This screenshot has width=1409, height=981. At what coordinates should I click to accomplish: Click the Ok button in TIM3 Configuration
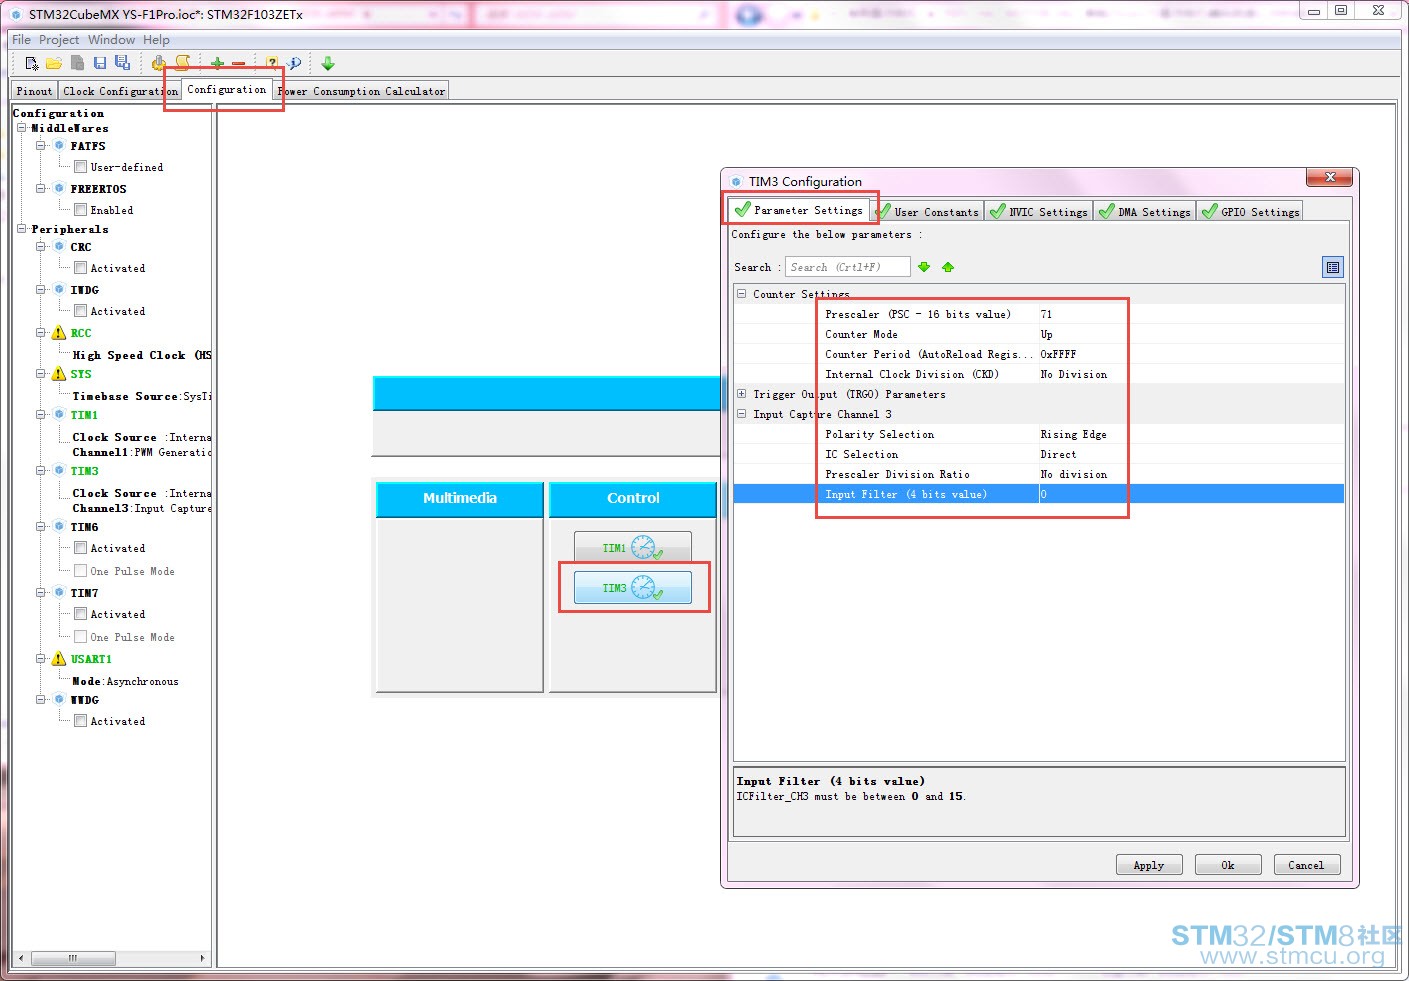click(x=1228, y=865)
